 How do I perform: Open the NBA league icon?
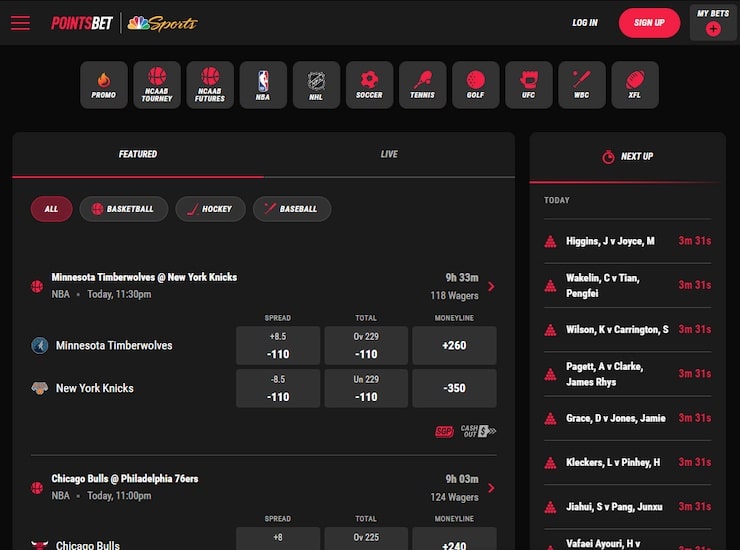coord(263,84)
